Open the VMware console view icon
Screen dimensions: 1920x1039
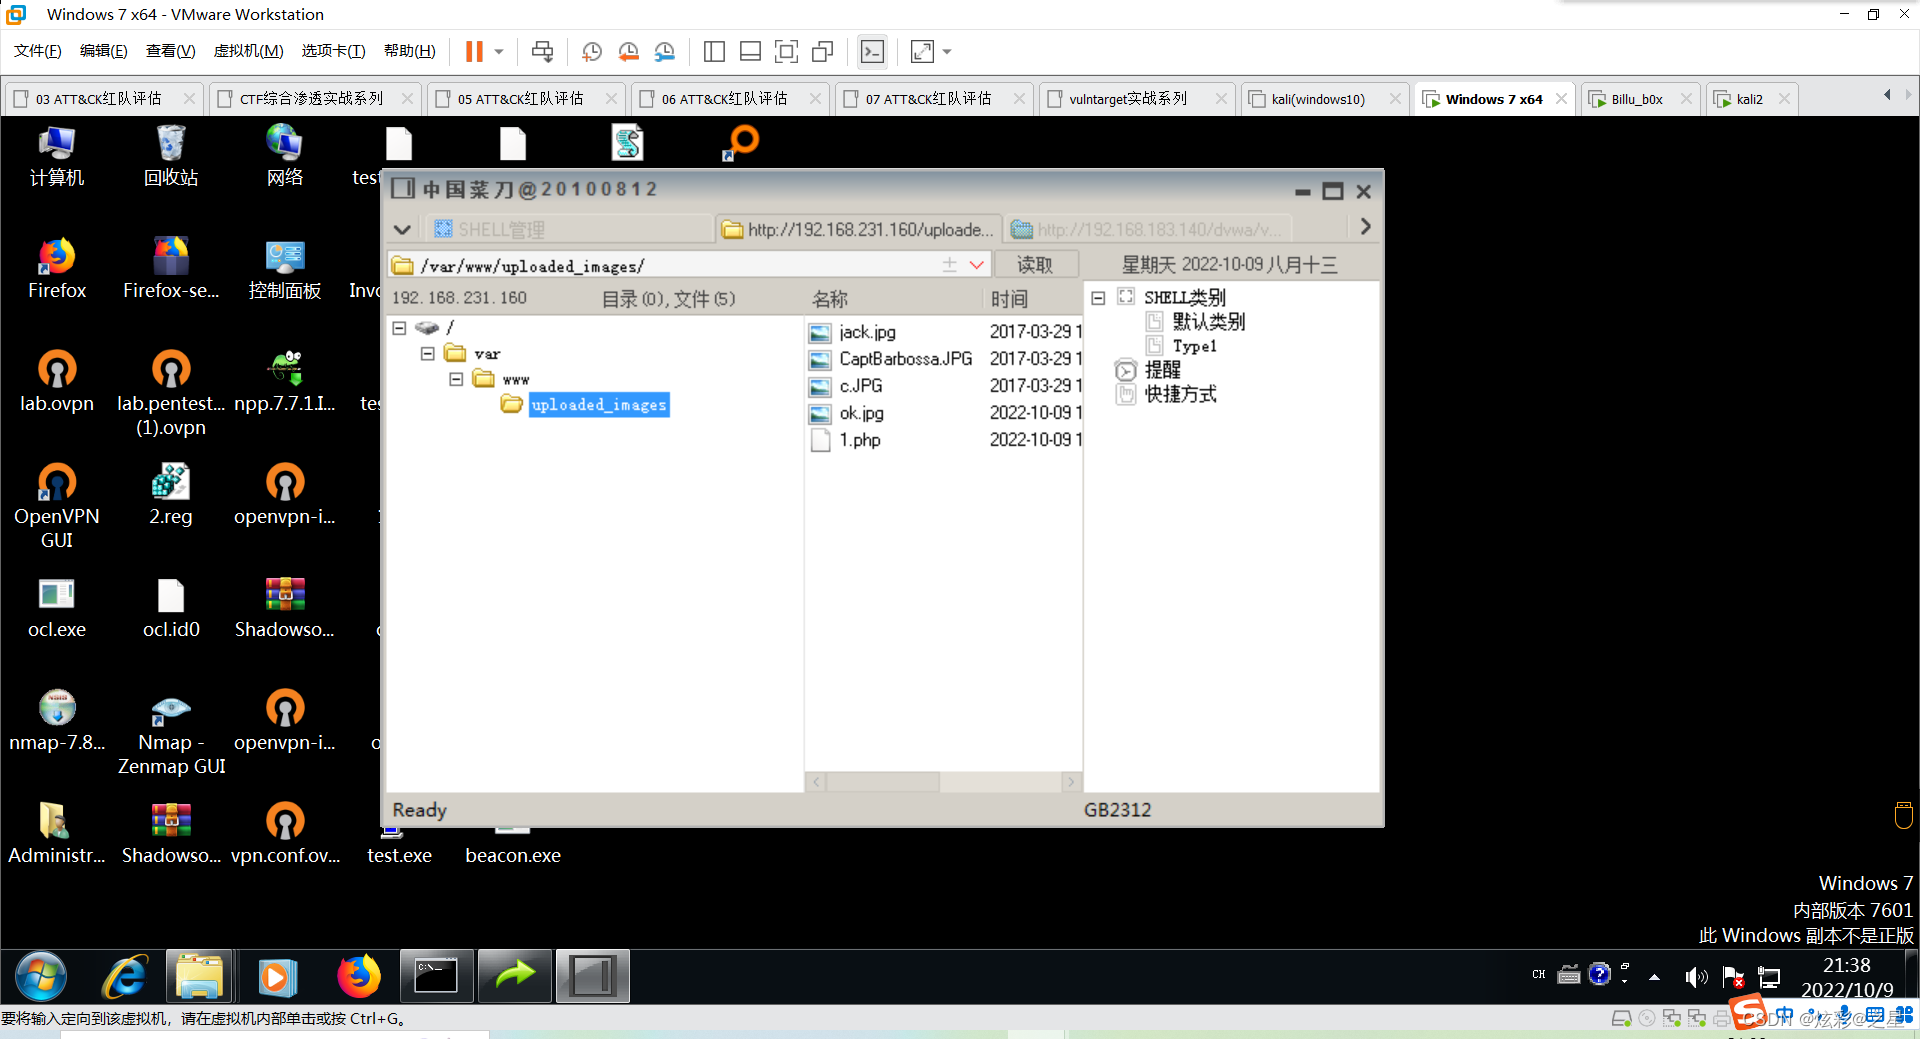872,51
